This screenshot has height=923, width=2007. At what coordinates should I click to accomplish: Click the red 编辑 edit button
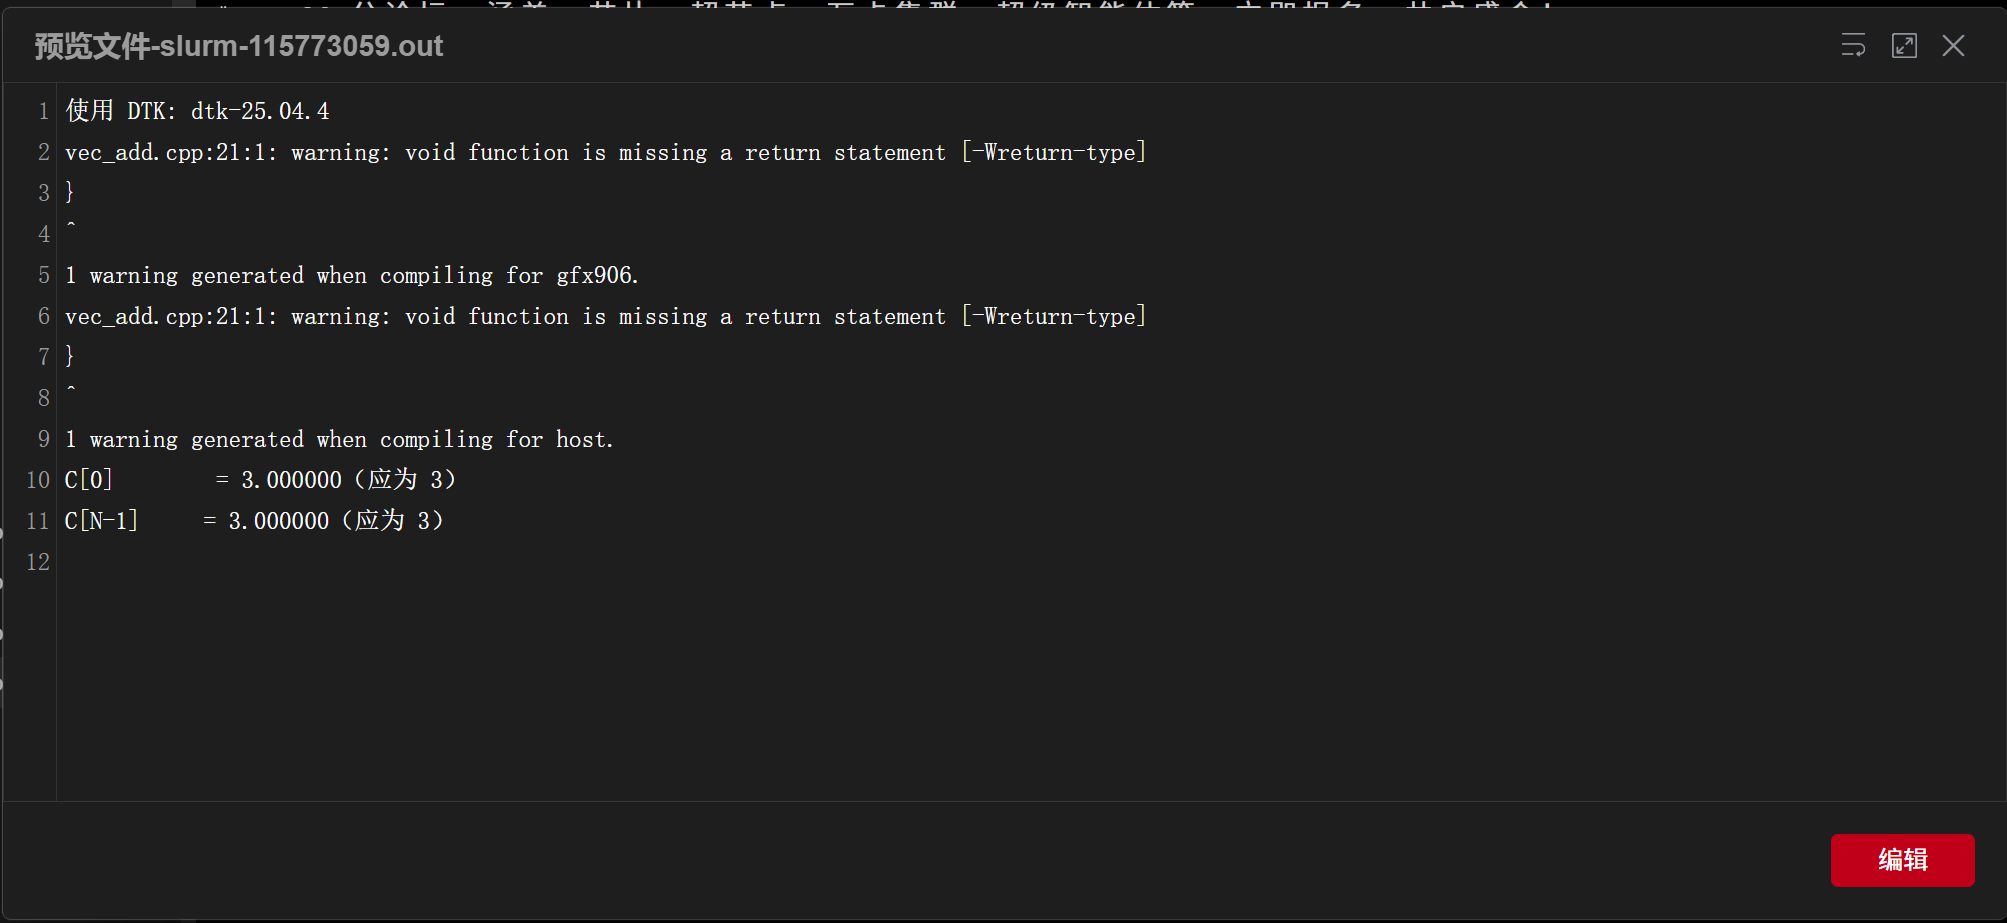pos(1902,860)
